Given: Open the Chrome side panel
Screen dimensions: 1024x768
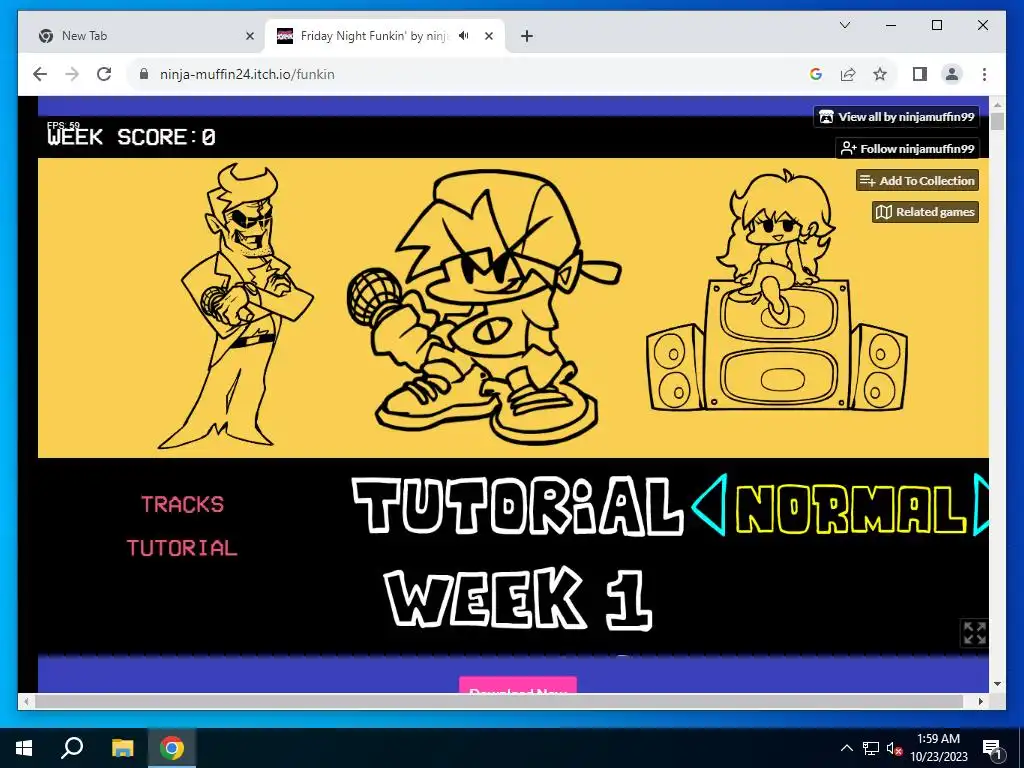Looking at the screenshot, I should point(920,74).
